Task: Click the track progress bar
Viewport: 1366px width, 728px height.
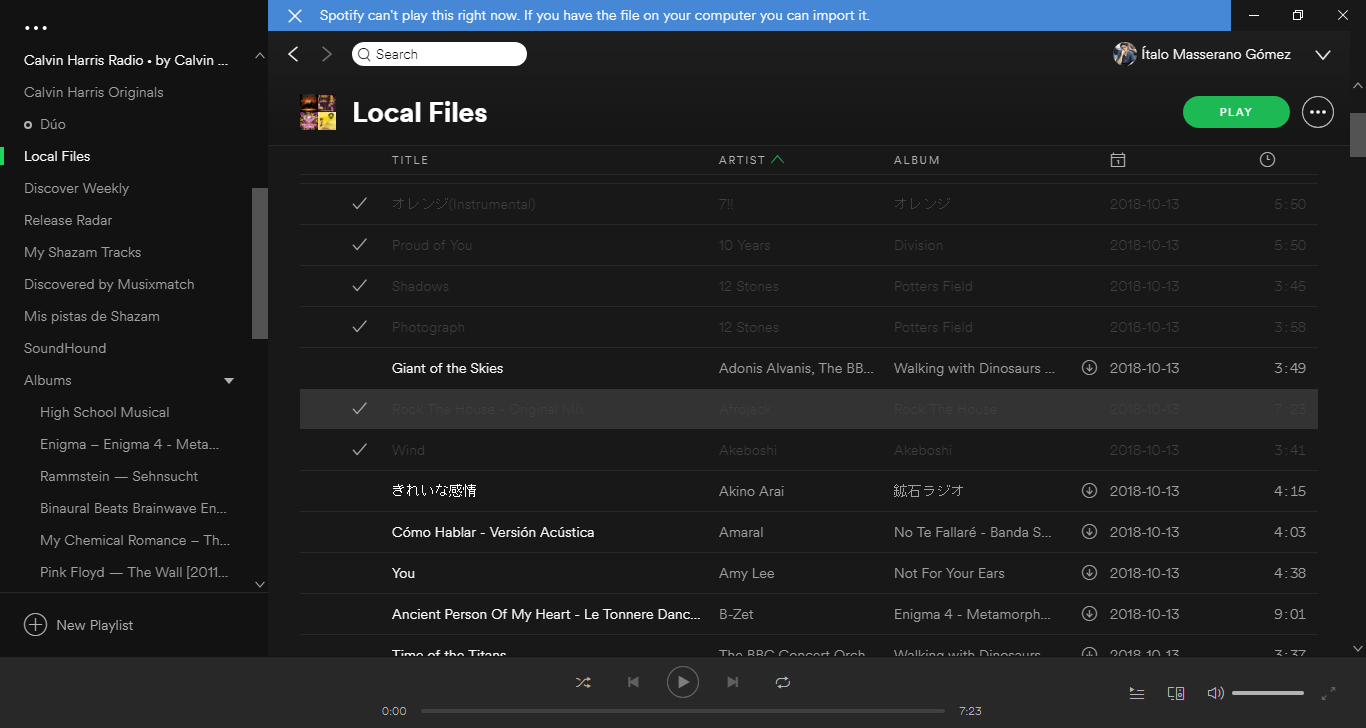Action: coord(683,711)
